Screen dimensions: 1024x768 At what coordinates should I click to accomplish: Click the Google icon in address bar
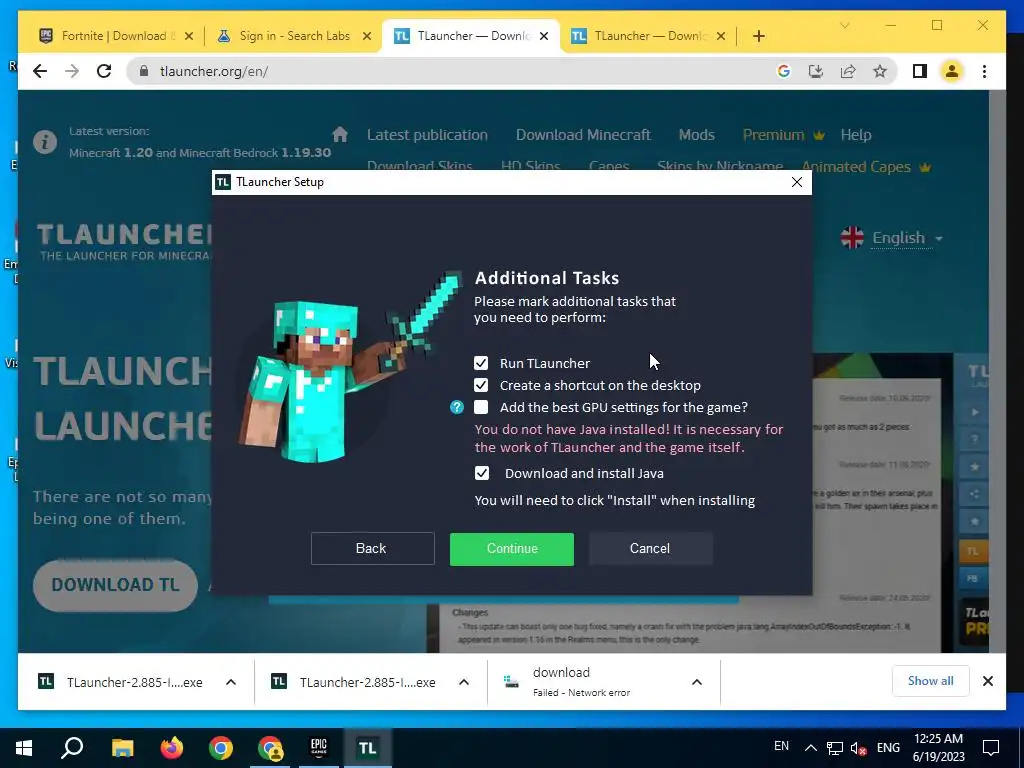784,71
